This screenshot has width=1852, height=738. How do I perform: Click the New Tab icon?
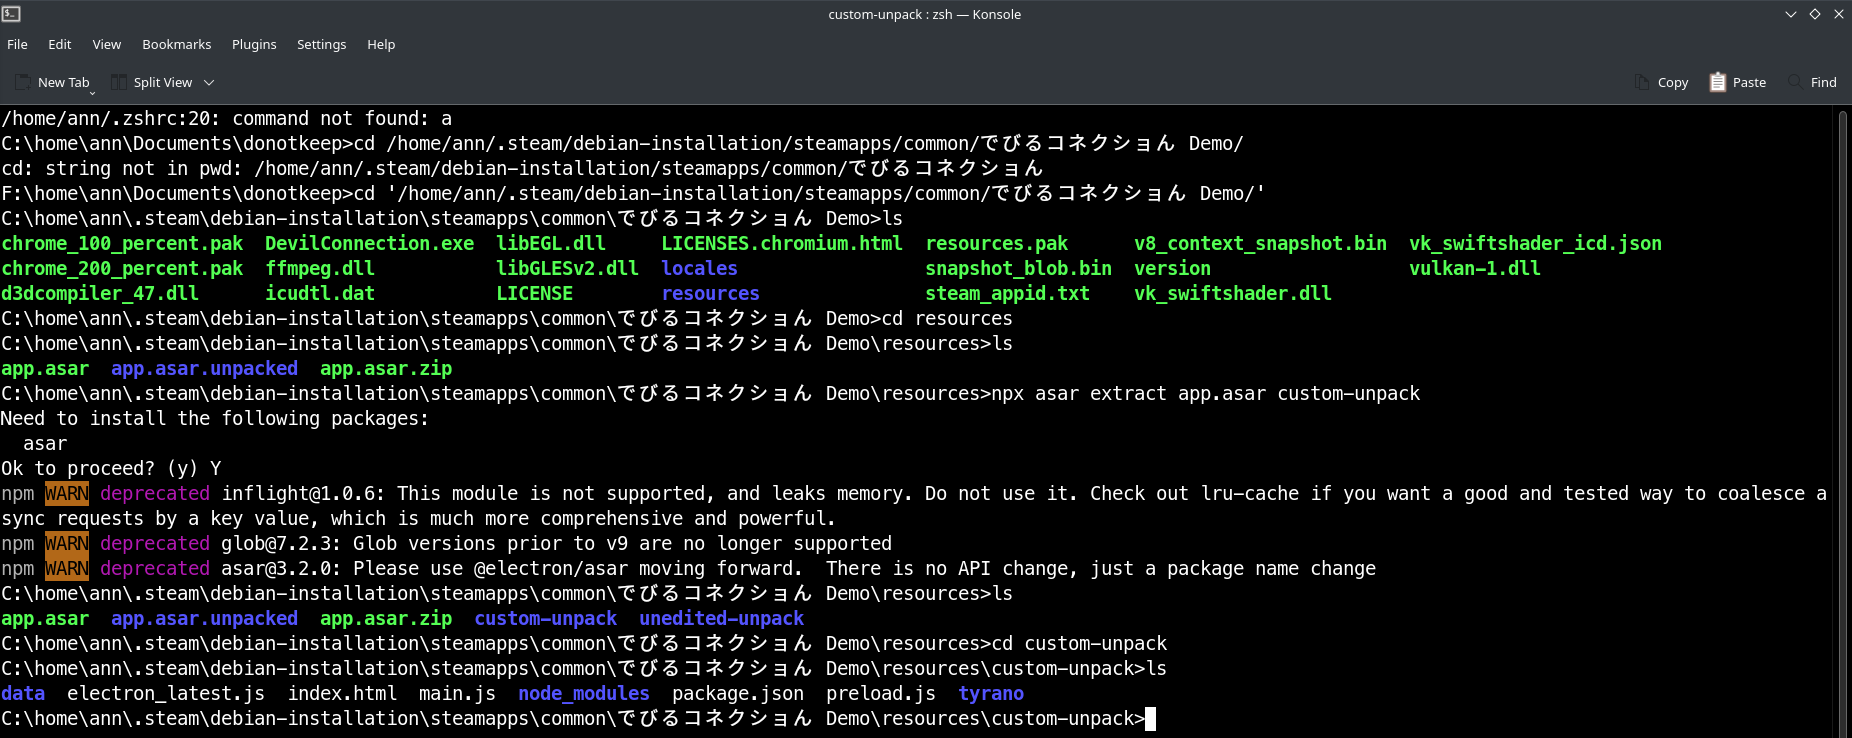click(21, 82)
